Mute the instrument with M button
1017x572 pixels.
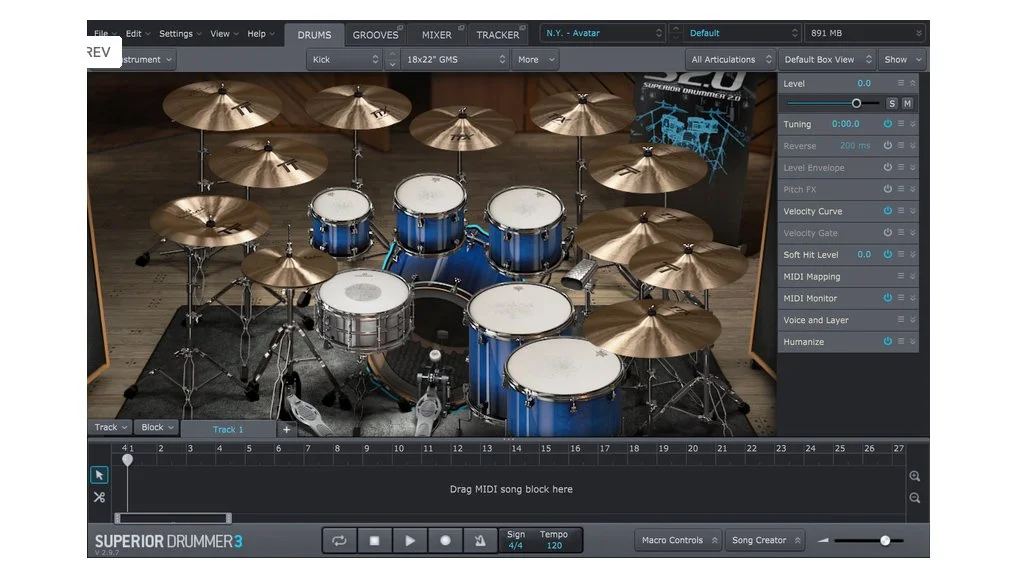(x=907, y=103)
